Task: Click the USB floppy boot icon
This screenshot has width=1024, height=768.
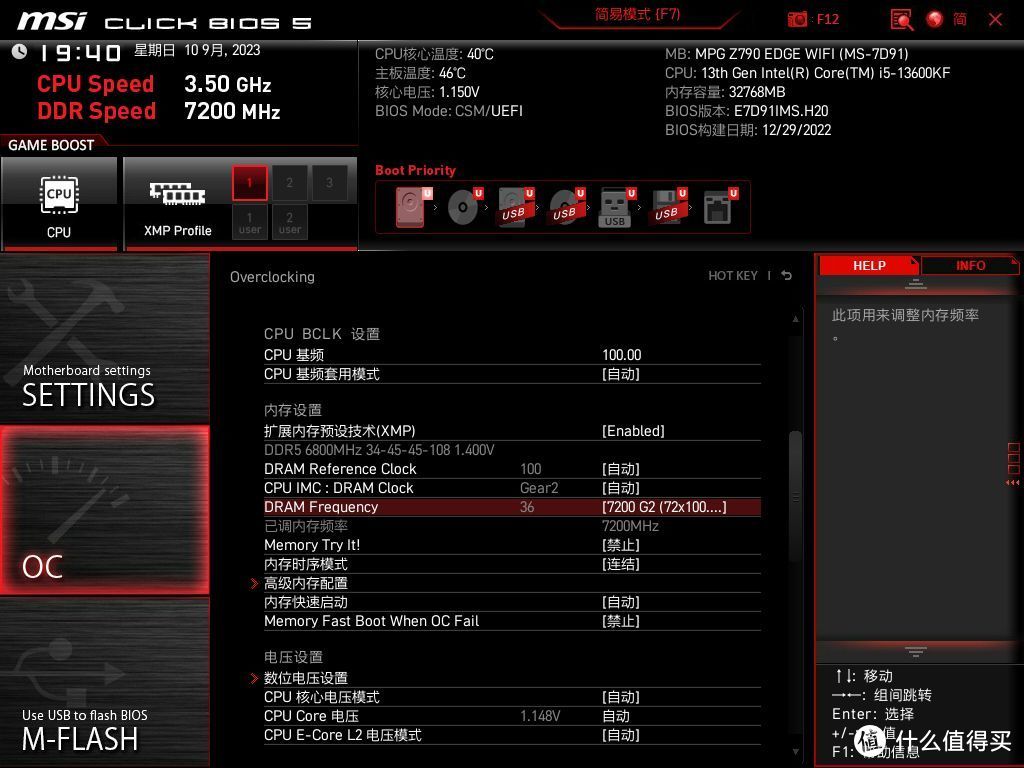Action: tap(668, 207)
